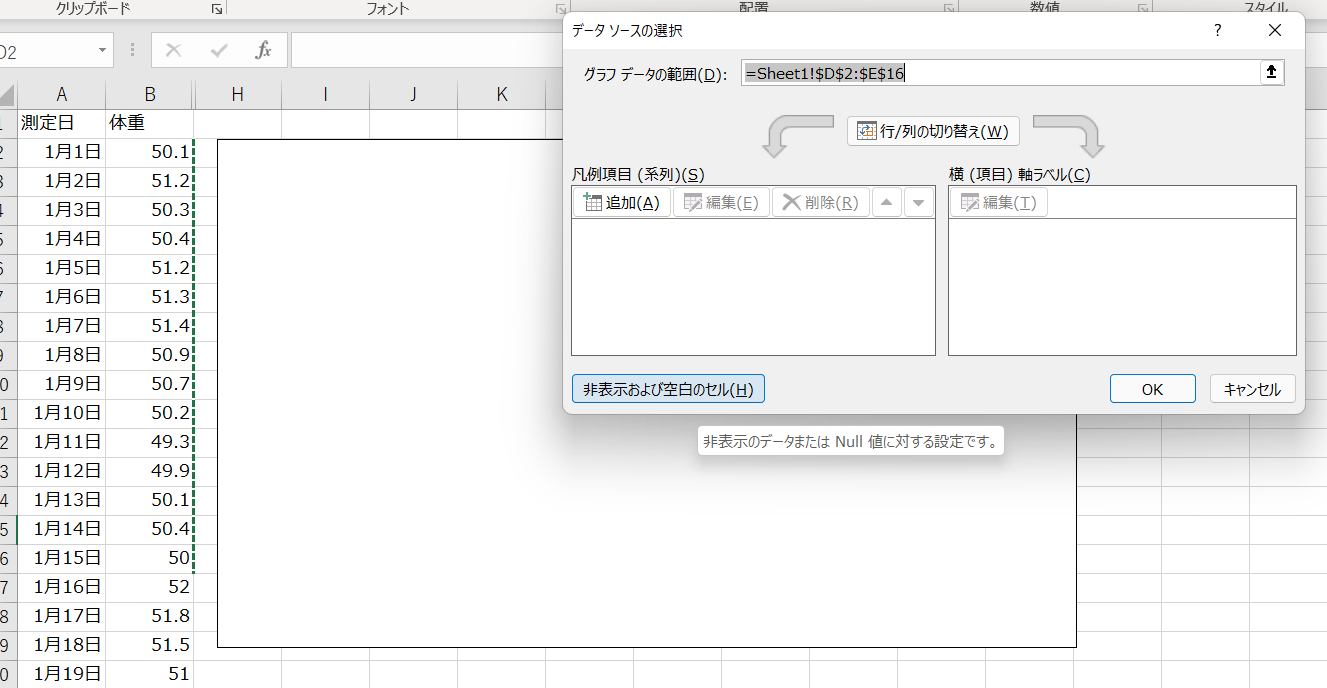
Task: Open help with the dialog question mark
Action: 1217,30
